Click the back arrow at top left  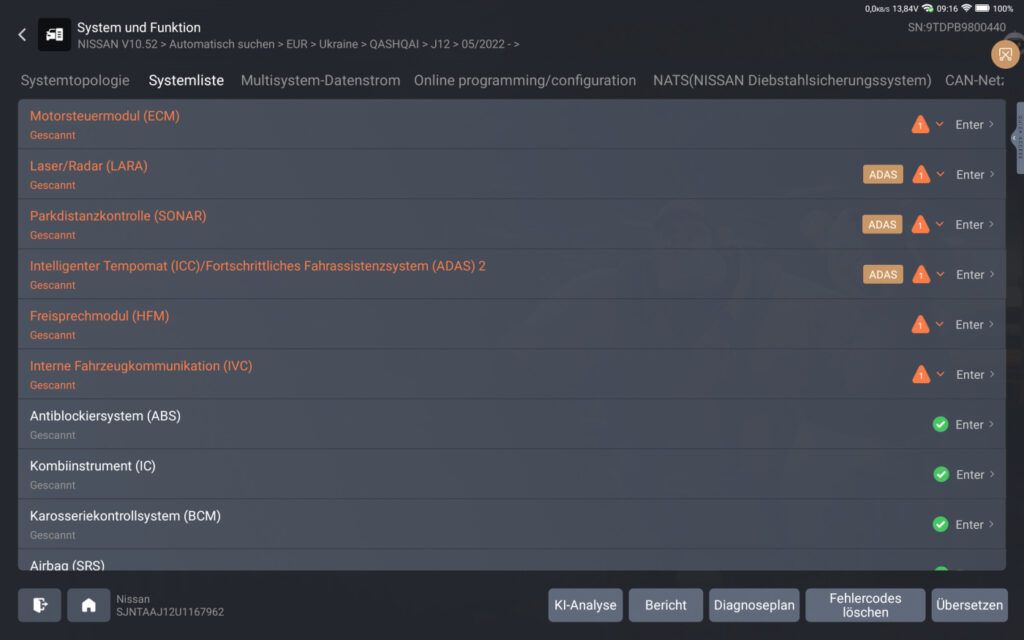20,33
